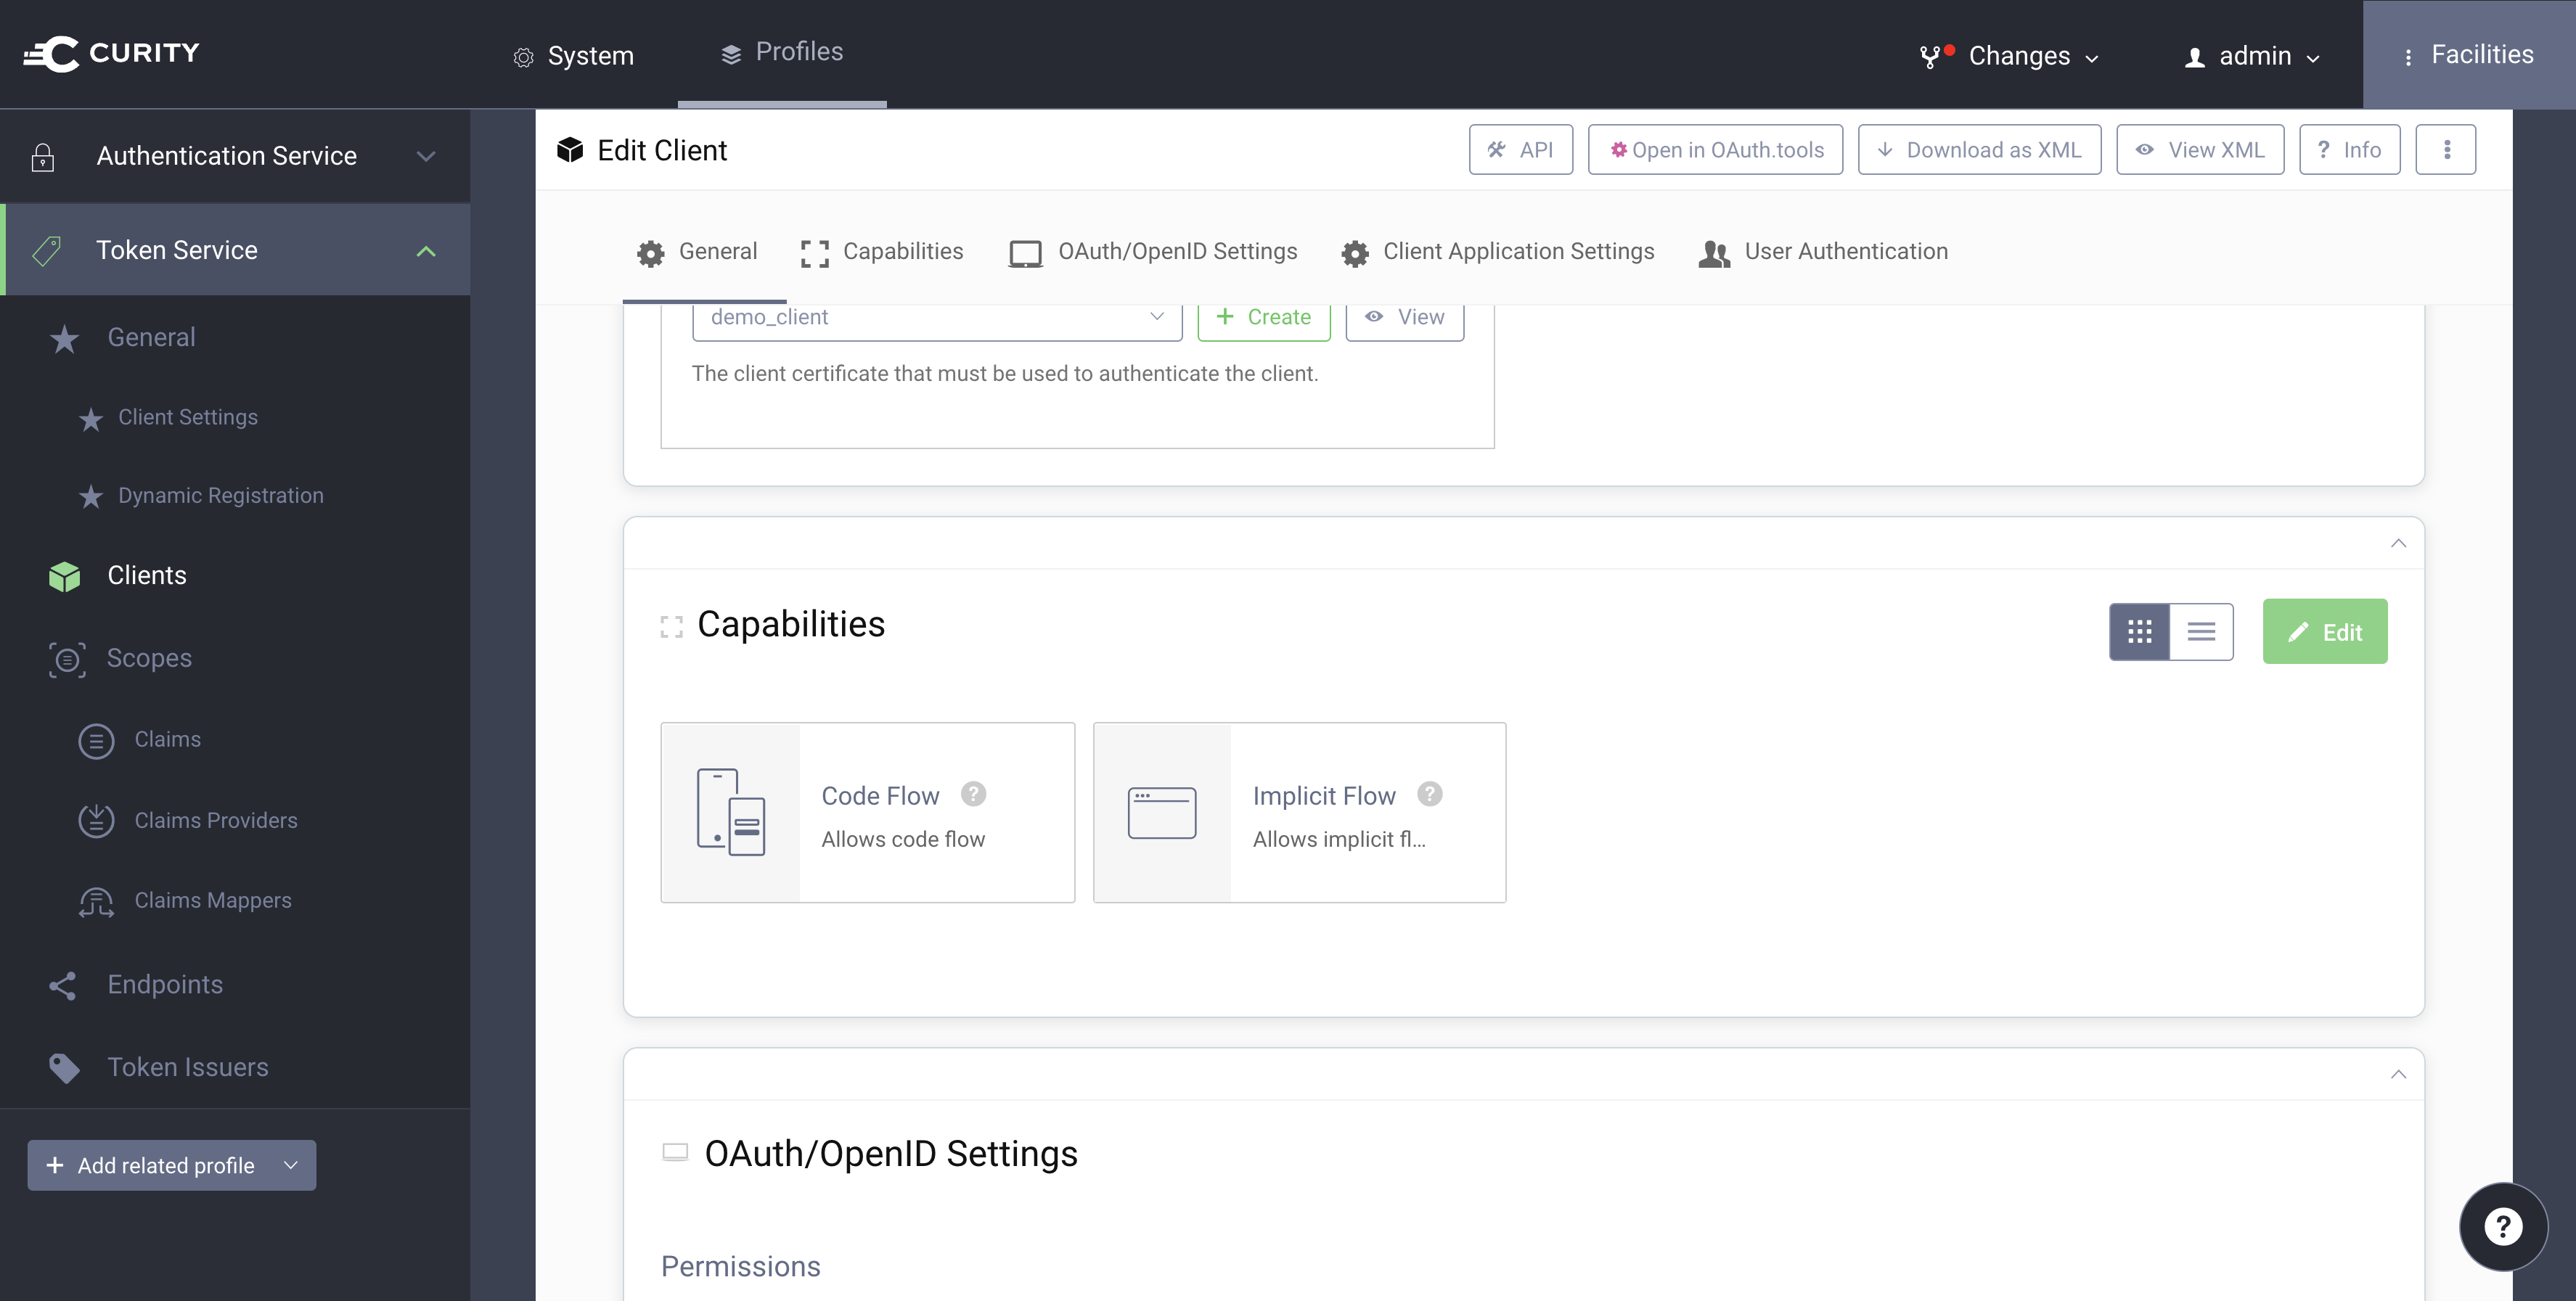Collapse the Capabilities section chevron
Image resolution: width=2576 pixels, height=1301 pixels.
[2398, 543]
